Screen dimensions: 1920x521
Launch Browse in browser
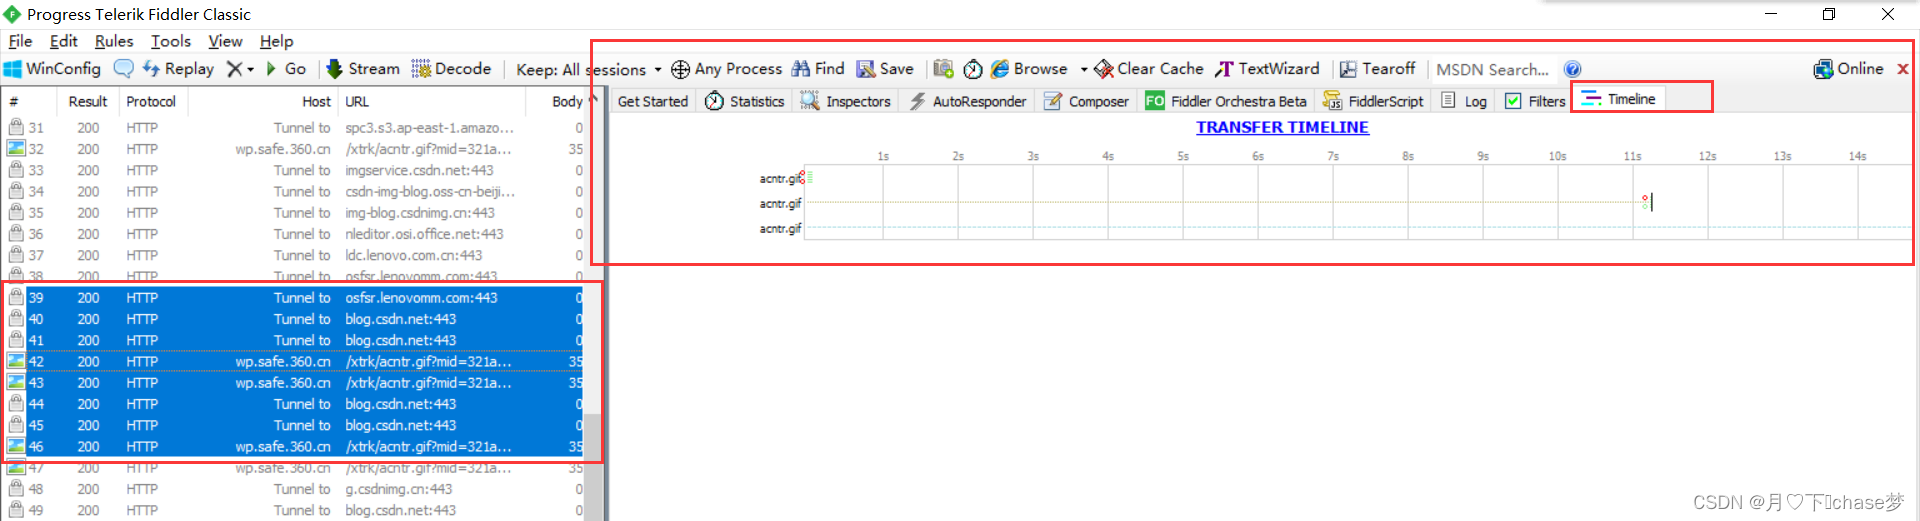[1029, 69]
